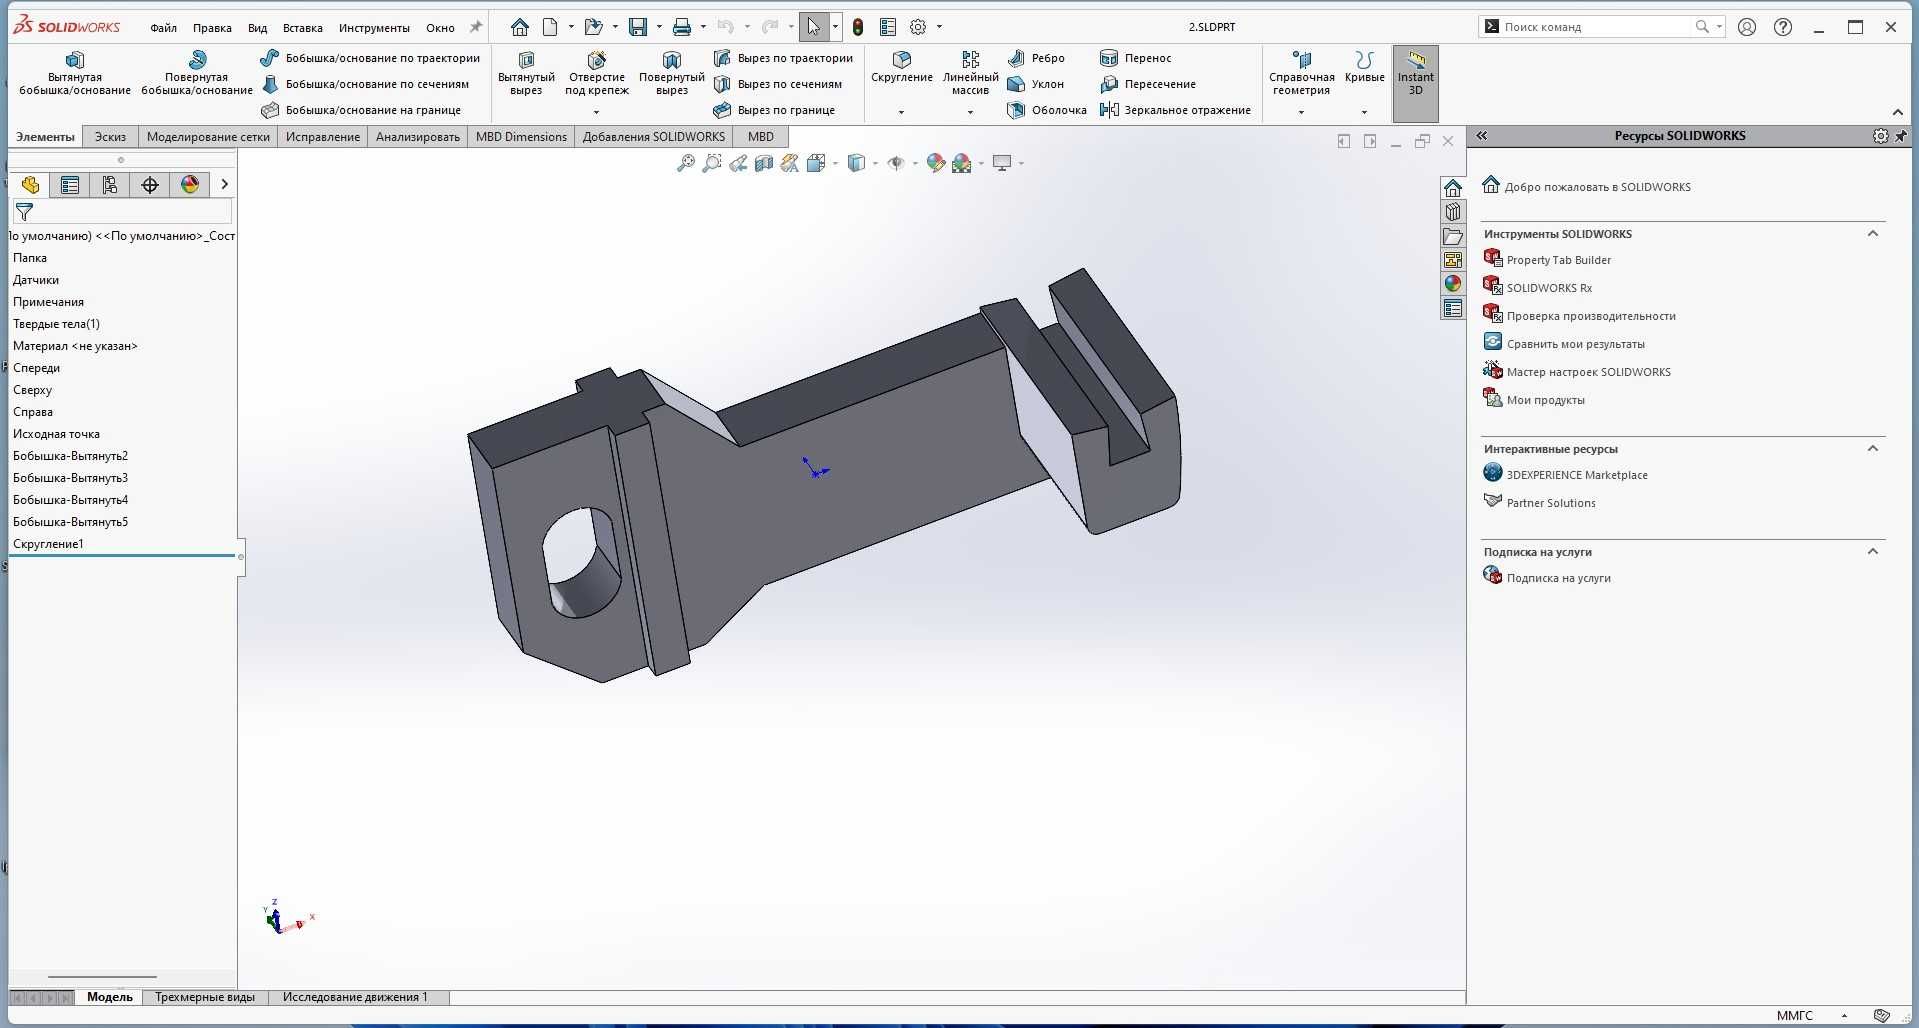This screenshot has height=1028, width=1919.
Task: Select the Extruded Boss/Base tool (Вытянутая бобышка/основание)
Action: [x=75, y=73]
